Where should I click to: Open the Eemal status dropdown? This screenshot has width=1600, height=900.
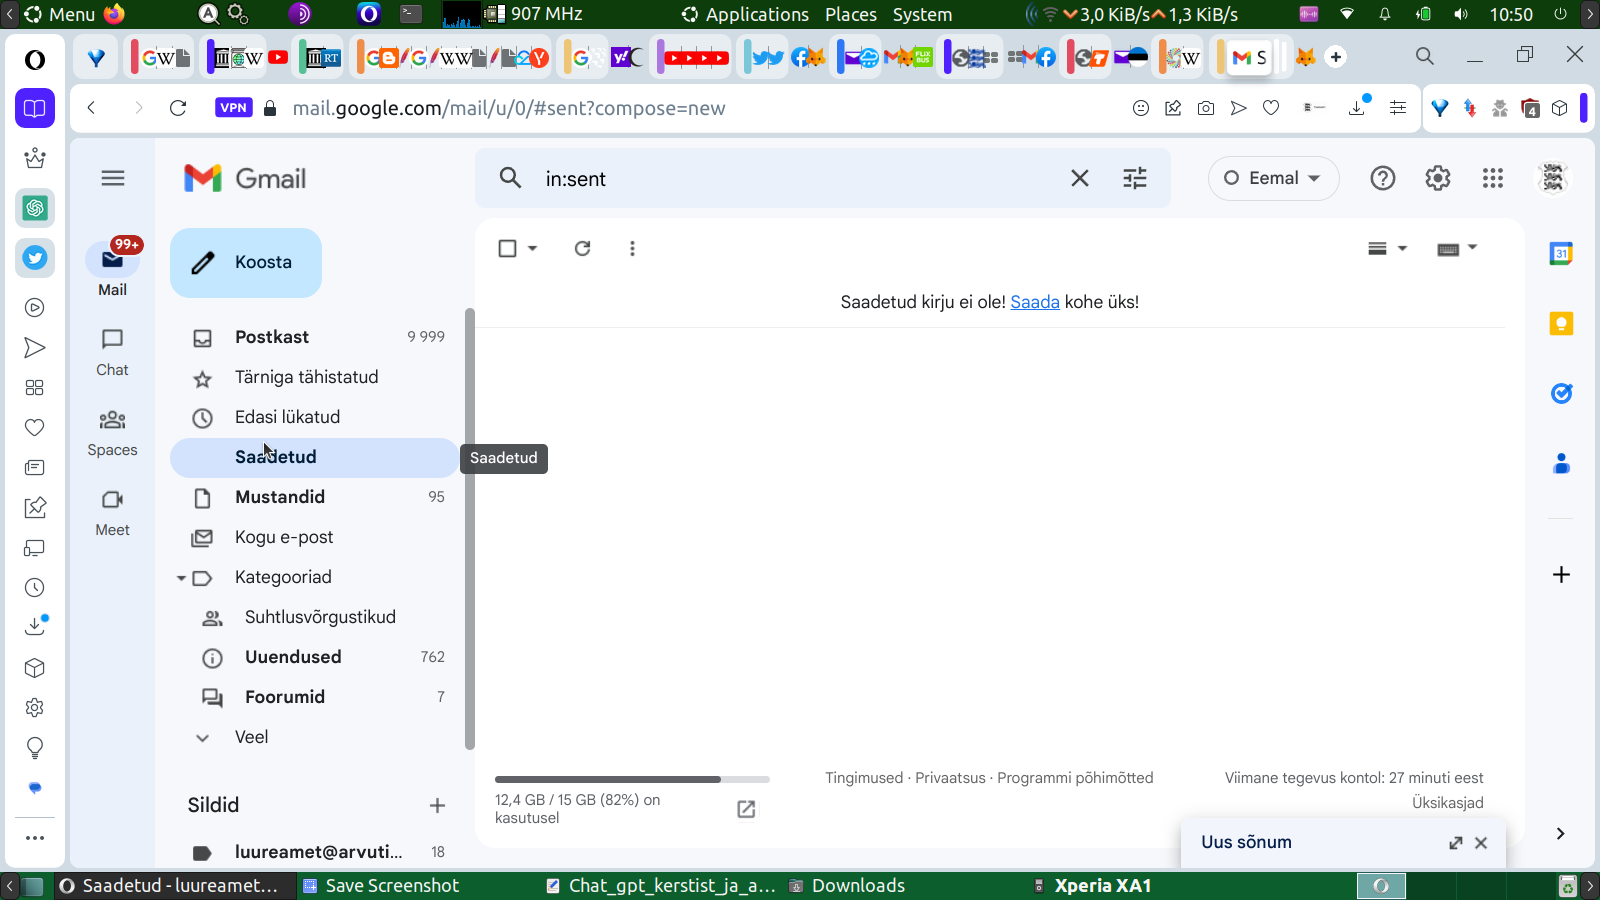[1273, 178]
